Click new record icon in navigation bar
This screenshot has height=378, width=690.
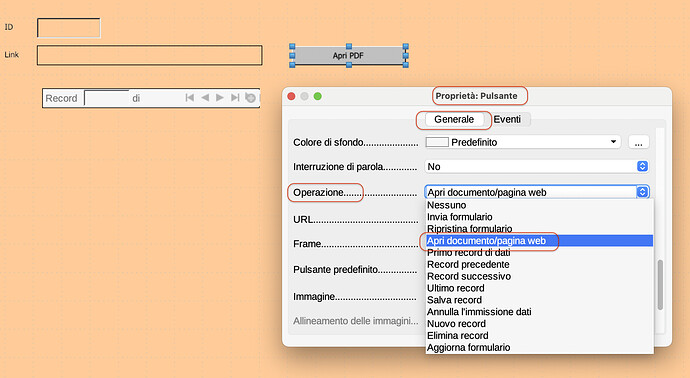(x=250, y=98)
